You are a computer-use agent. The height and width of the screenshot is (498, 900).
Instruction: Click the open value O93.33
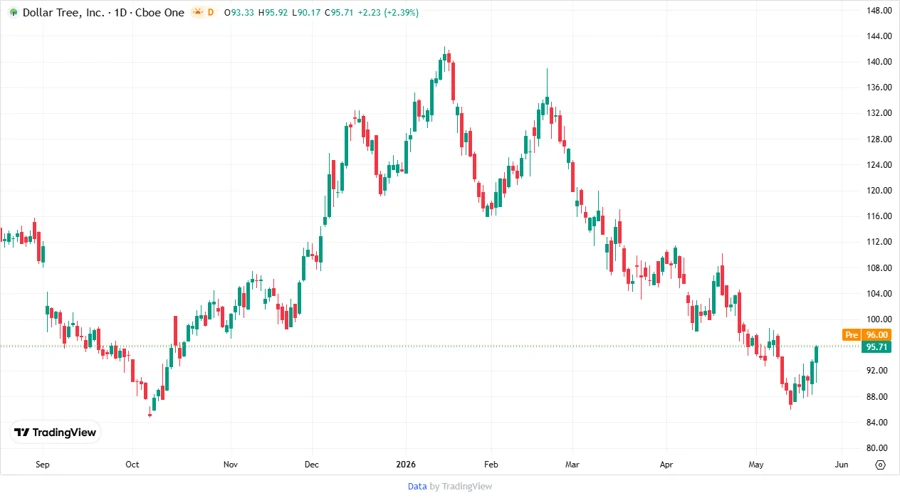click(239, 13)
